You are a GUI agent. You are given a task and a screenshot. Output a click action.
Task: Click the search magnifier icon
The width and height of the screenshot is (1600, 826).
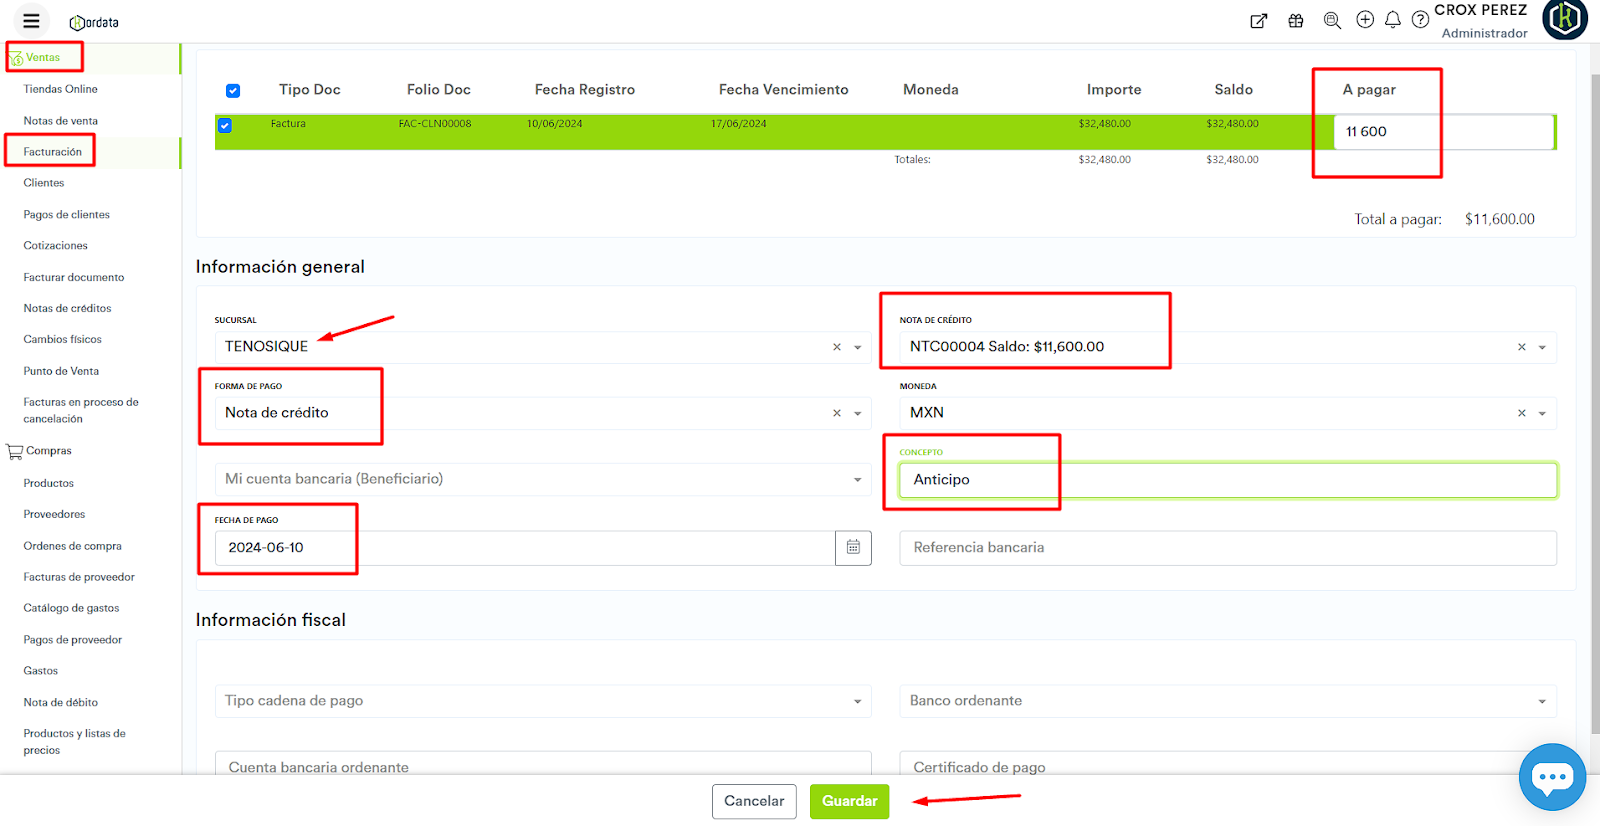pos(1332,21)
